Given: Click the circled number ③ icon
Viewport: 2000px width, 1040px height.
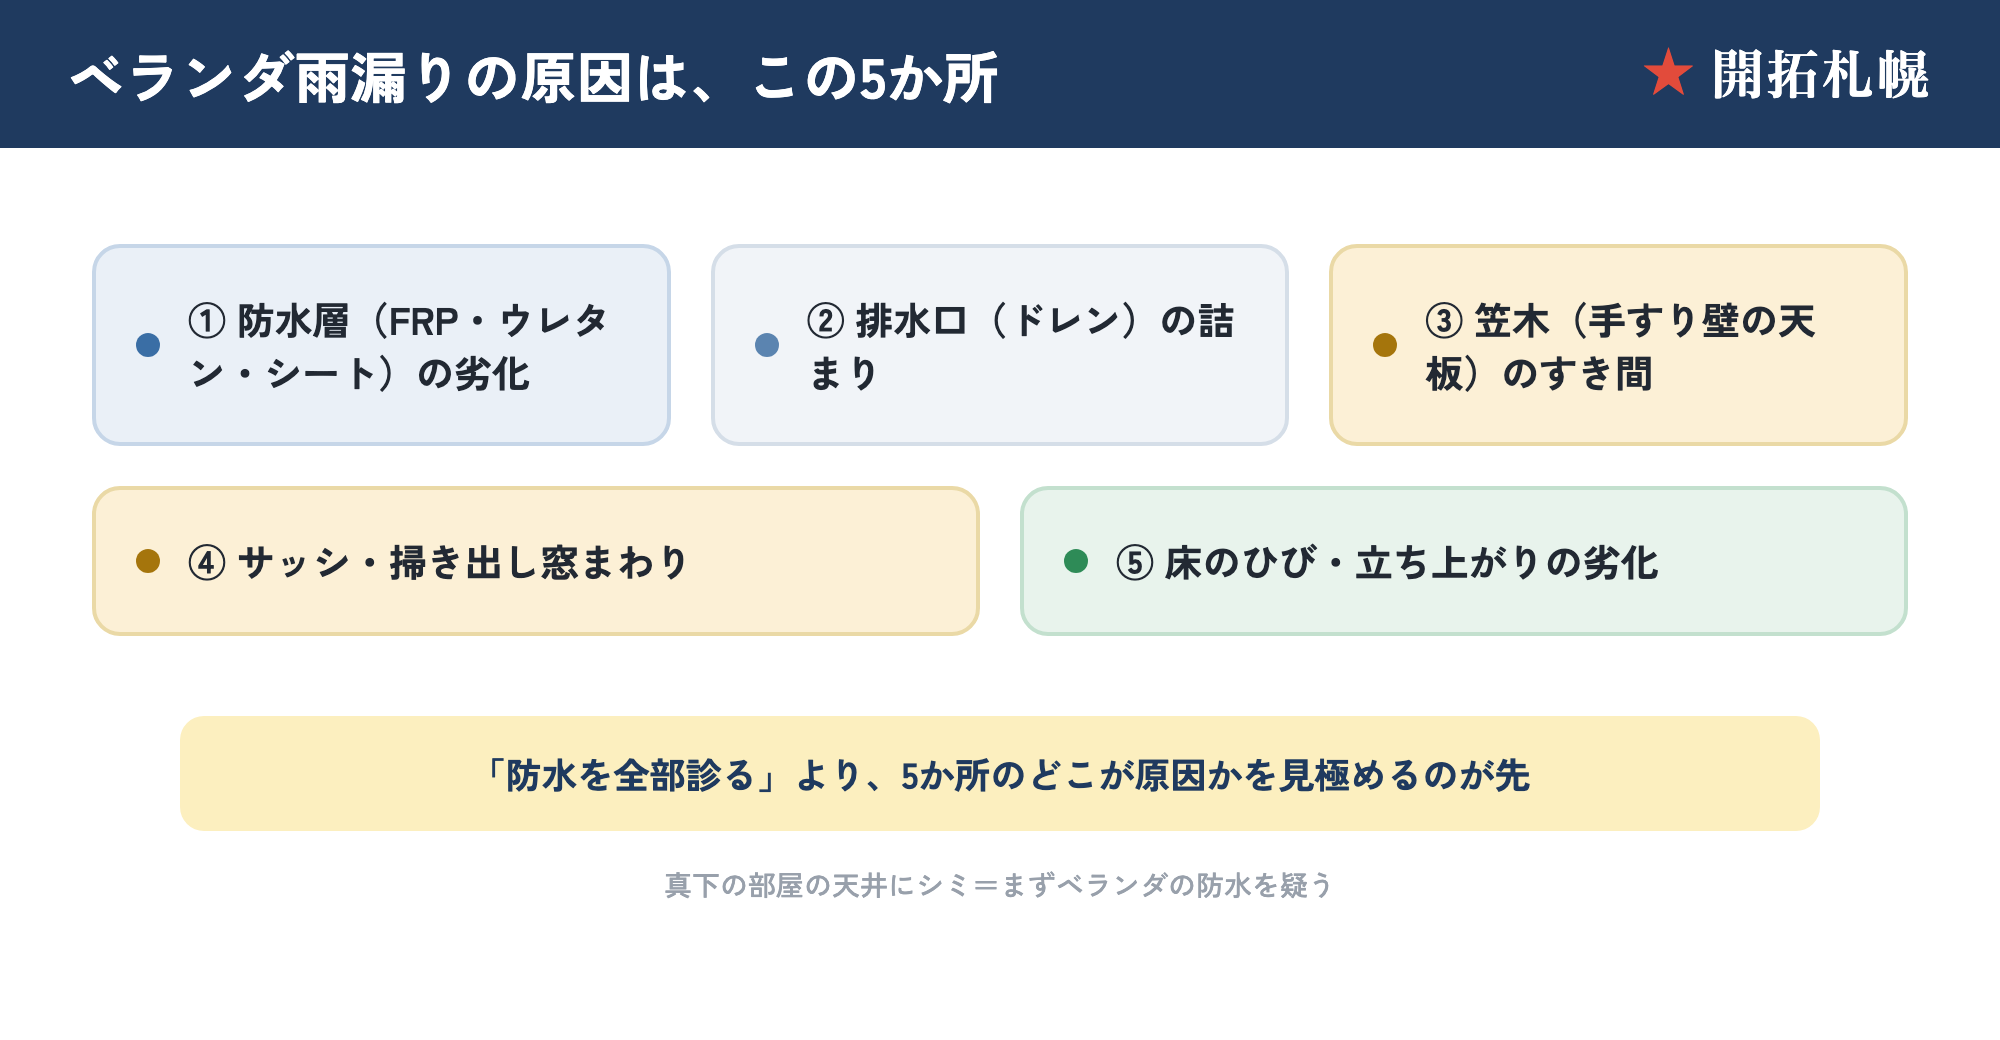Looking at the screenshot, I should (x=1444, y=321).
